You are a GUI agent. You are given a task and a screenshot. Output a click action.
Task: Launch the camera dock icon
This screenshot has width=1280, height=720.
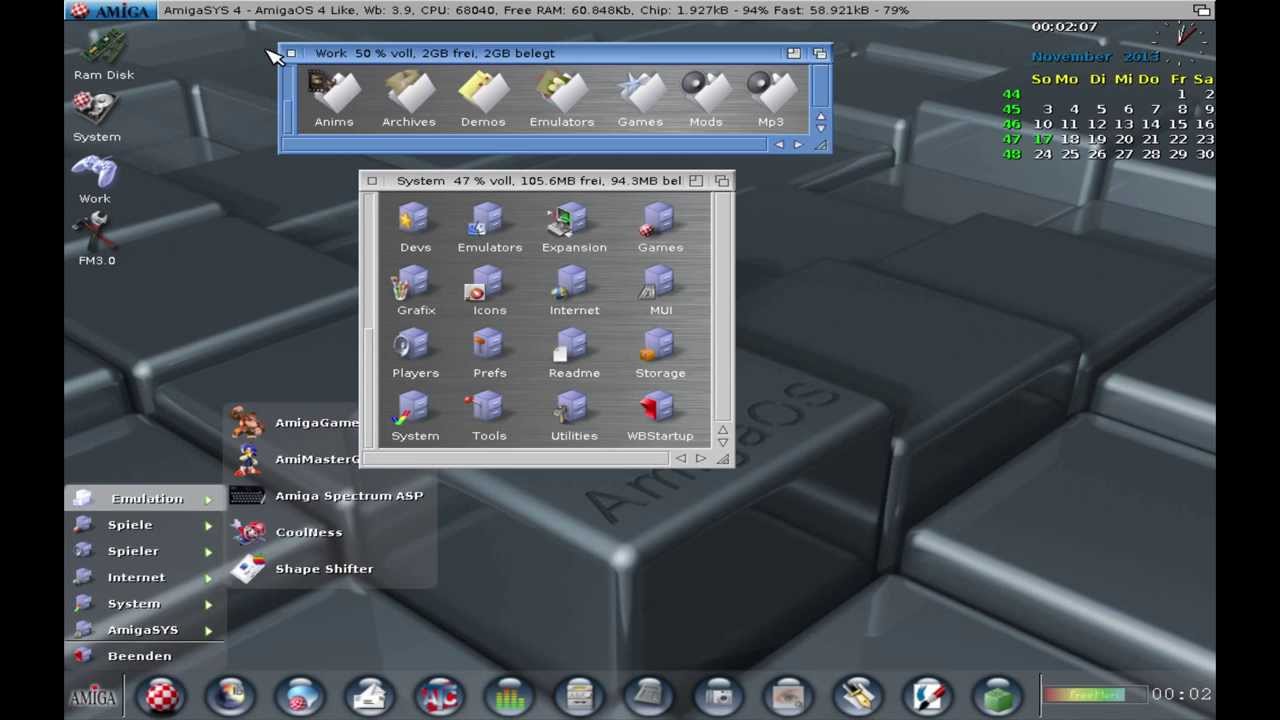(x=719, y=696)
